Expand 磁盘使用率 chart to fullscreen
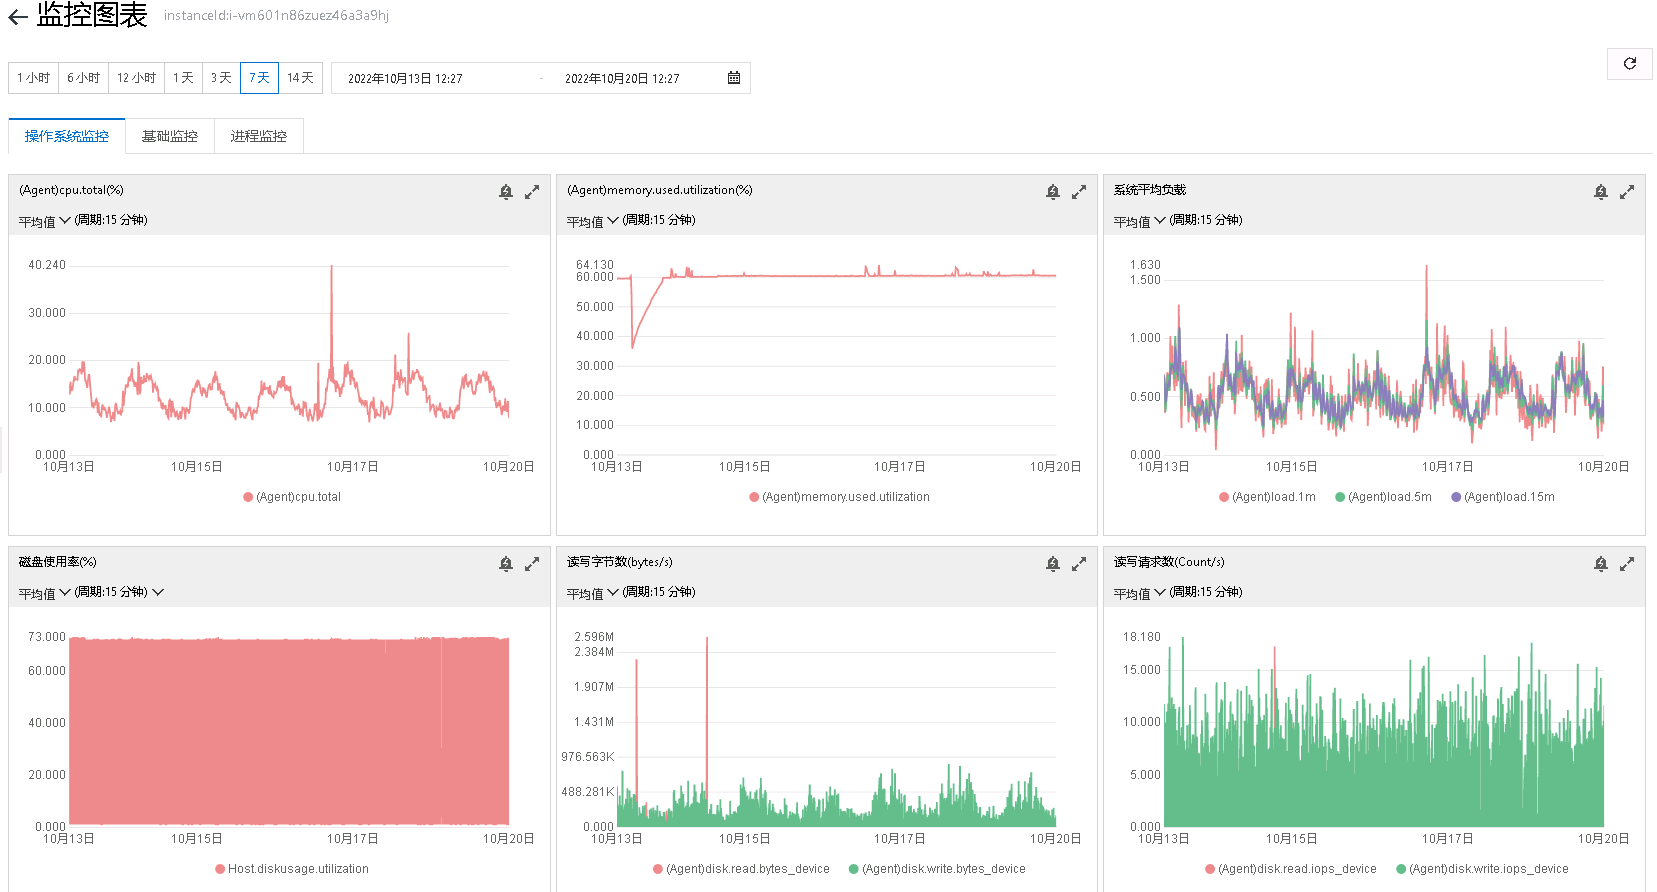1657x892 pixels. (532, 564)
